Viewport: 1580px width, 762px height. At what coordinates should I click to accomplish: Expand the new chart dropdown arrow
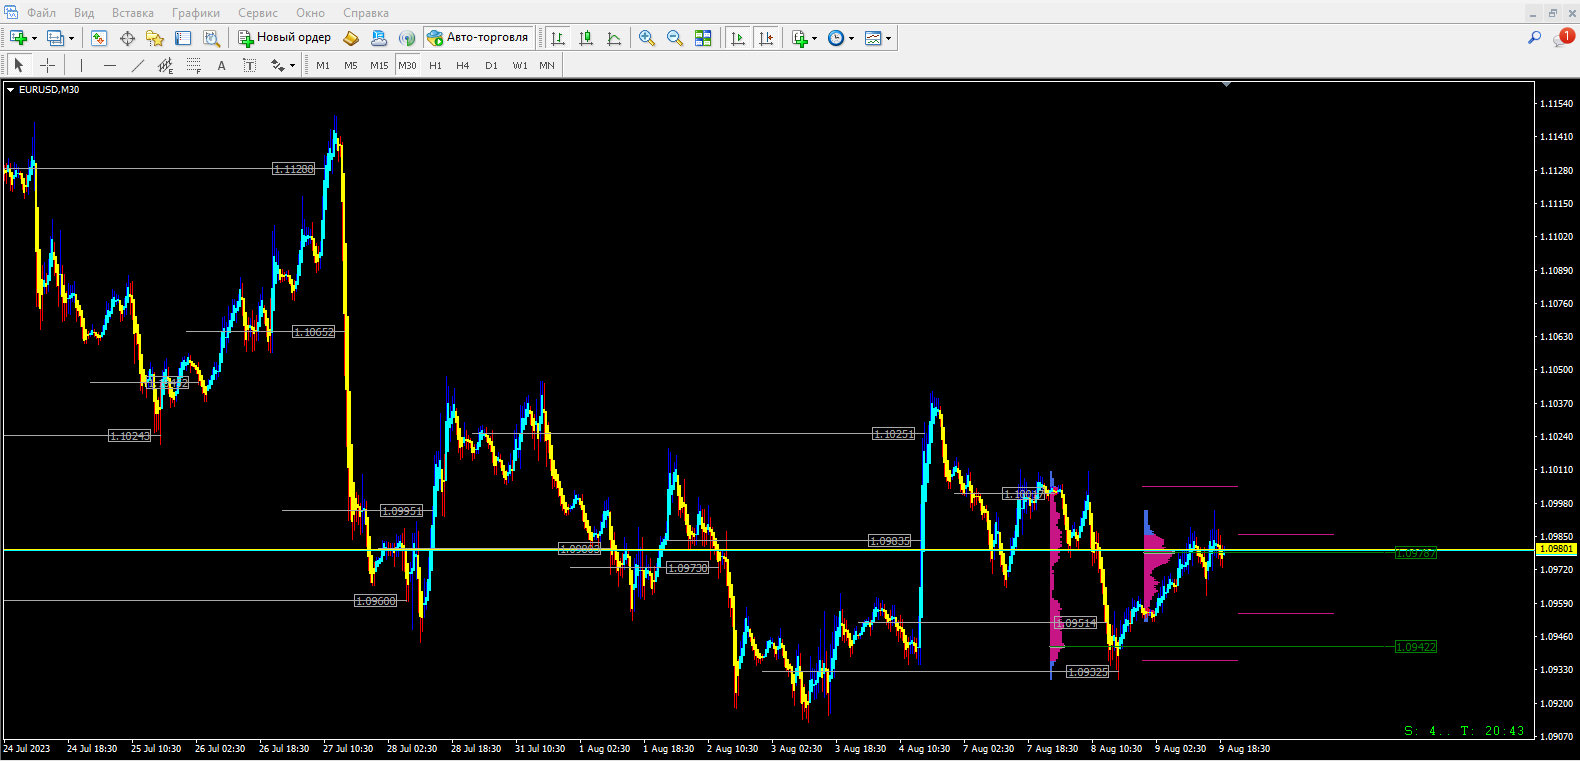(35, 39)
